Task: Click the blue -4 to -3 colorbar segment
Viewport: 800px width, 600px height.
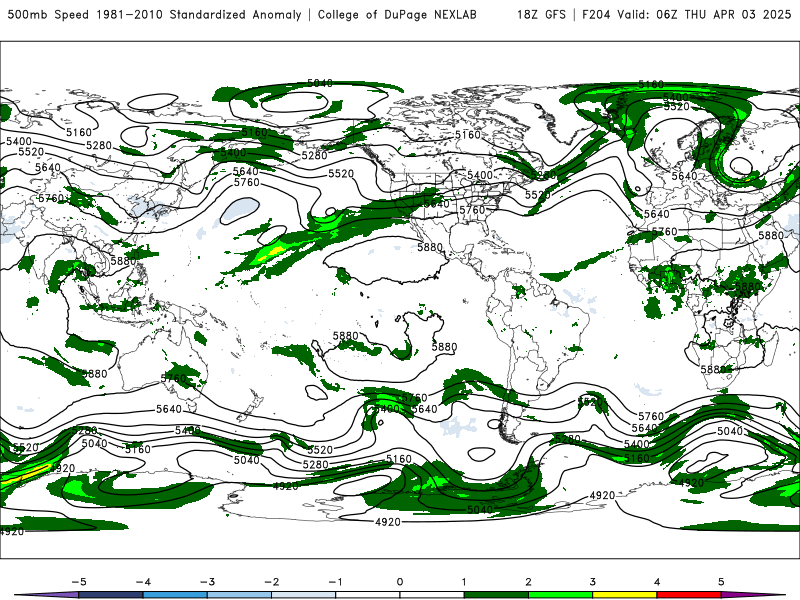Action: [x=175, y=595]
